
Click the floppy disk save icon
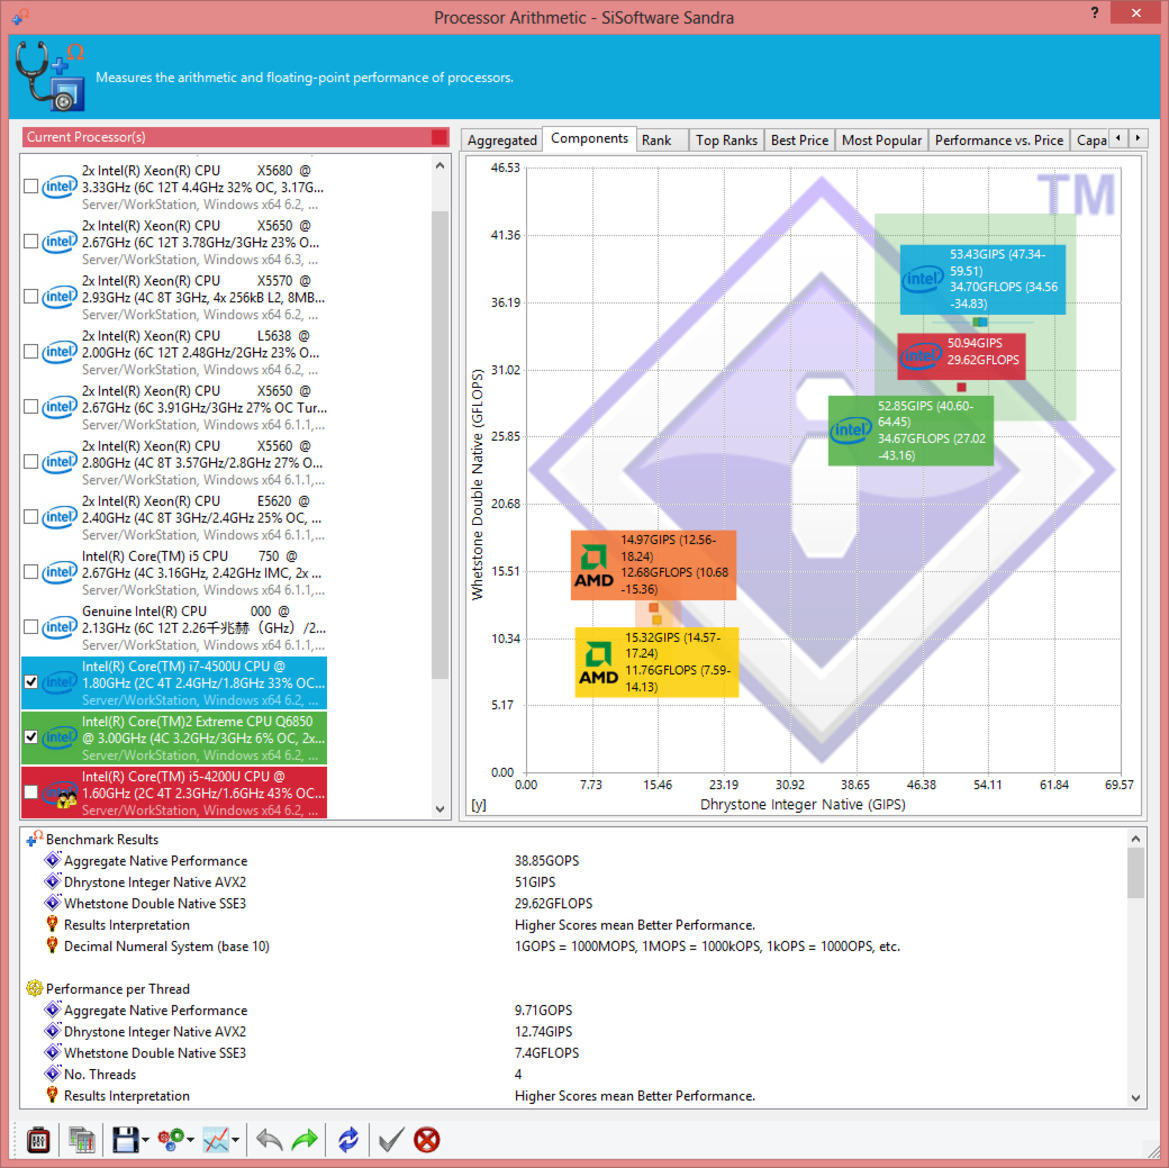(x=125, y=1140)
